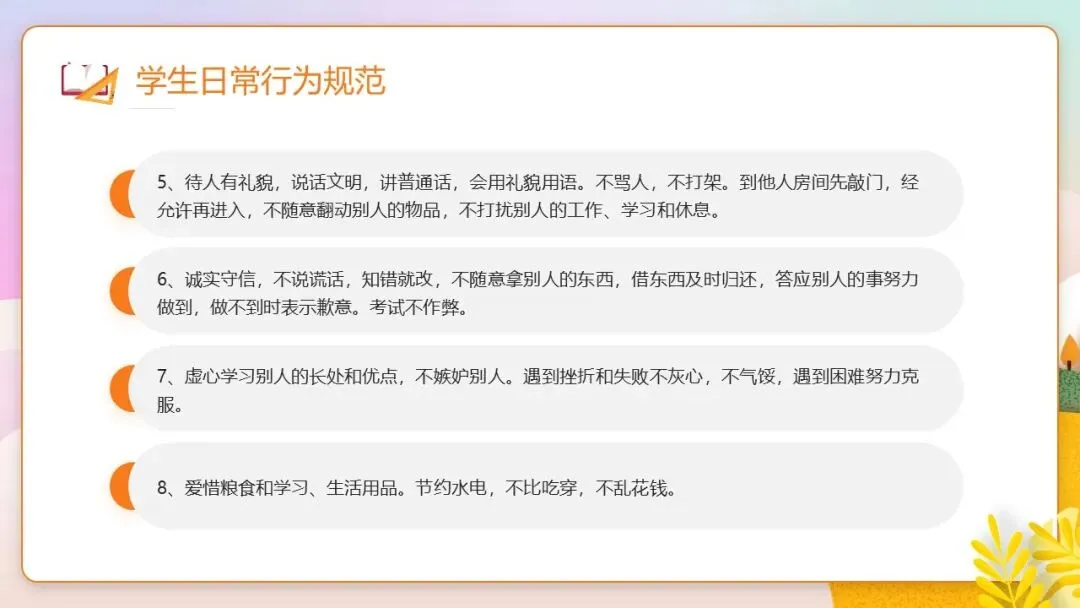
Task: Click the rule 7 text about 虚心学习别人的长处
Action: 537,390
